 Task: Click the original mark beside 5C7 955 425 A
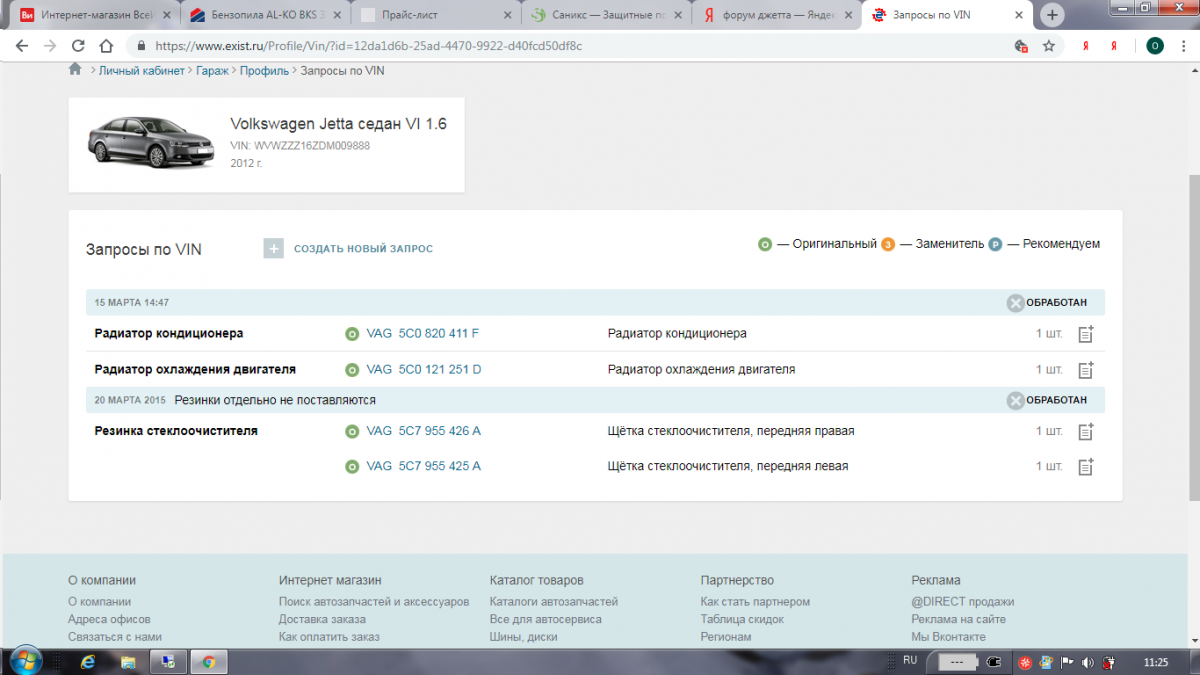pos(352,467)
